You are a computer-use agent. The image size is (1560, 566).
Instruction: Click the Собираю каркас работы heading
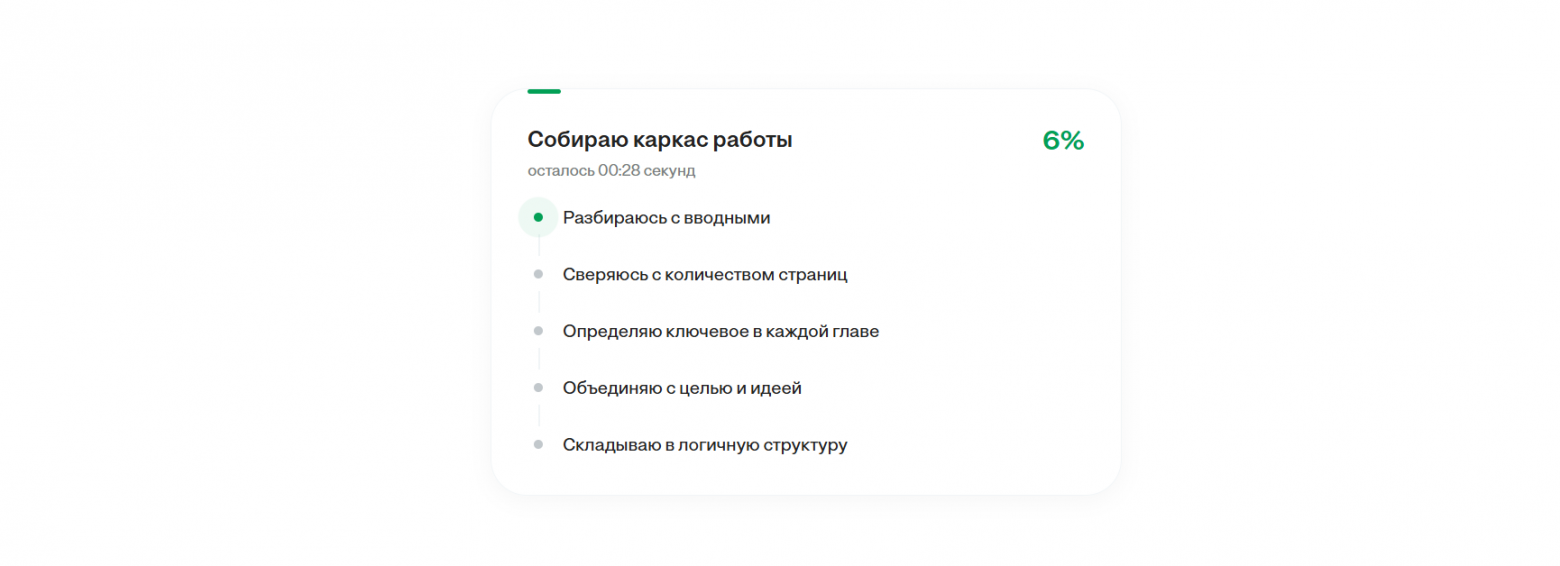(x=660, y=140)
